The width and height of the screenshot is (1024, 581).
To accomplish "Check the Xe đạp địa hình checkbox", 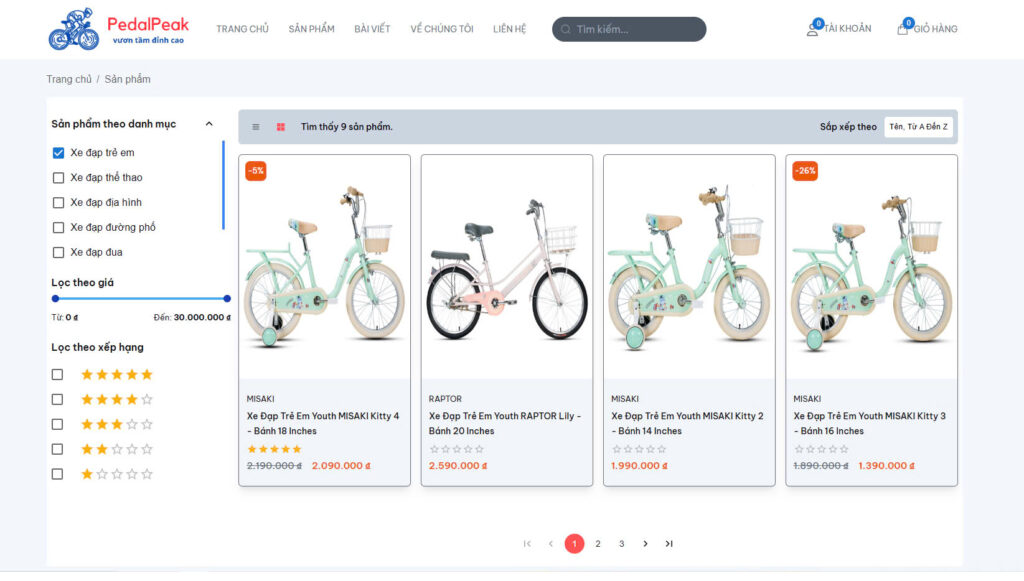I will (58, 202).
